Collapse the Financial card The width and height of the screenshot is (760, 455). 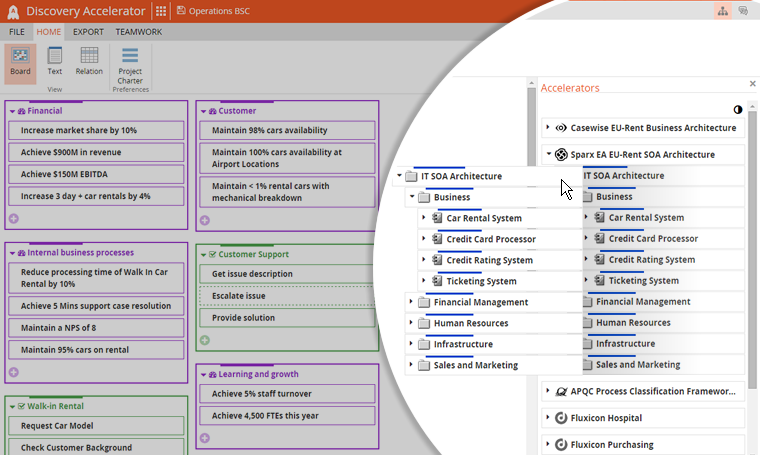(12, 111)
